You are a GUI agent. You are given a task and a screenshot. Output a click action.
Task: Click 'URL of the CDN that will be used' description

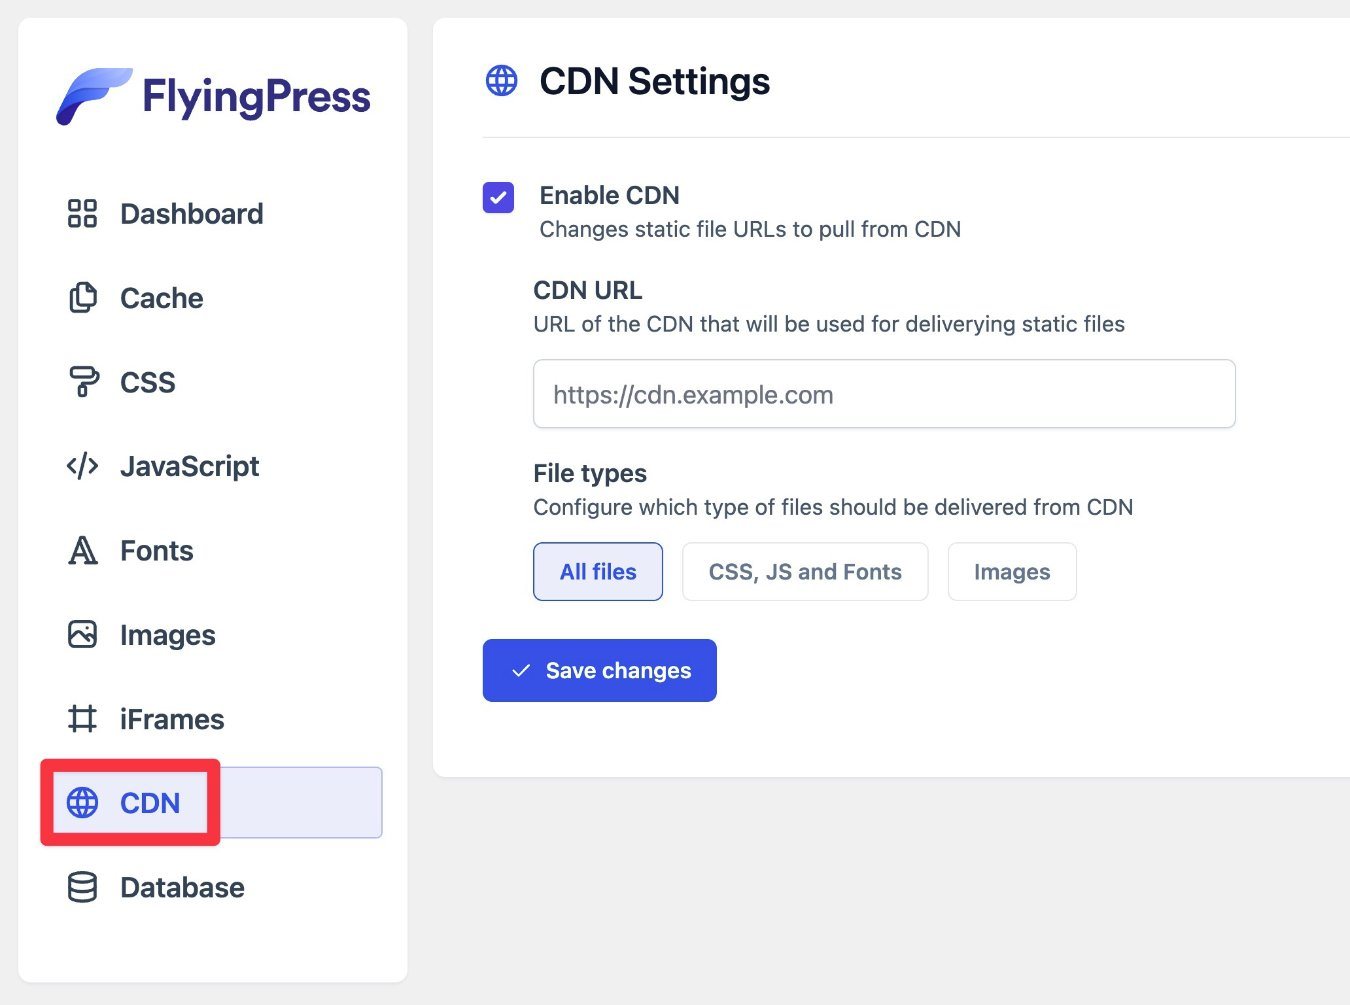829,324
